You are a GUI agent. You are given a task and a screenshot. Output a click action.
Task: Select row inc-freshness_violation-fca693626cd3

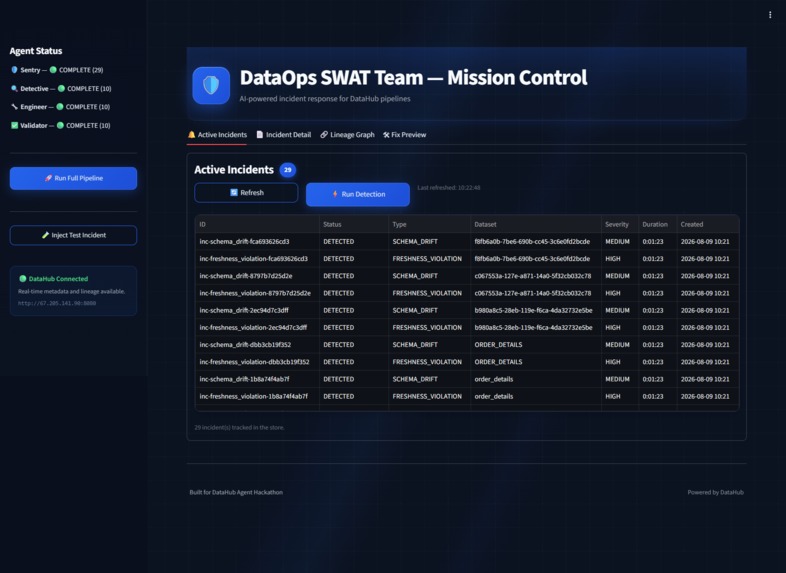pos(467,259)
